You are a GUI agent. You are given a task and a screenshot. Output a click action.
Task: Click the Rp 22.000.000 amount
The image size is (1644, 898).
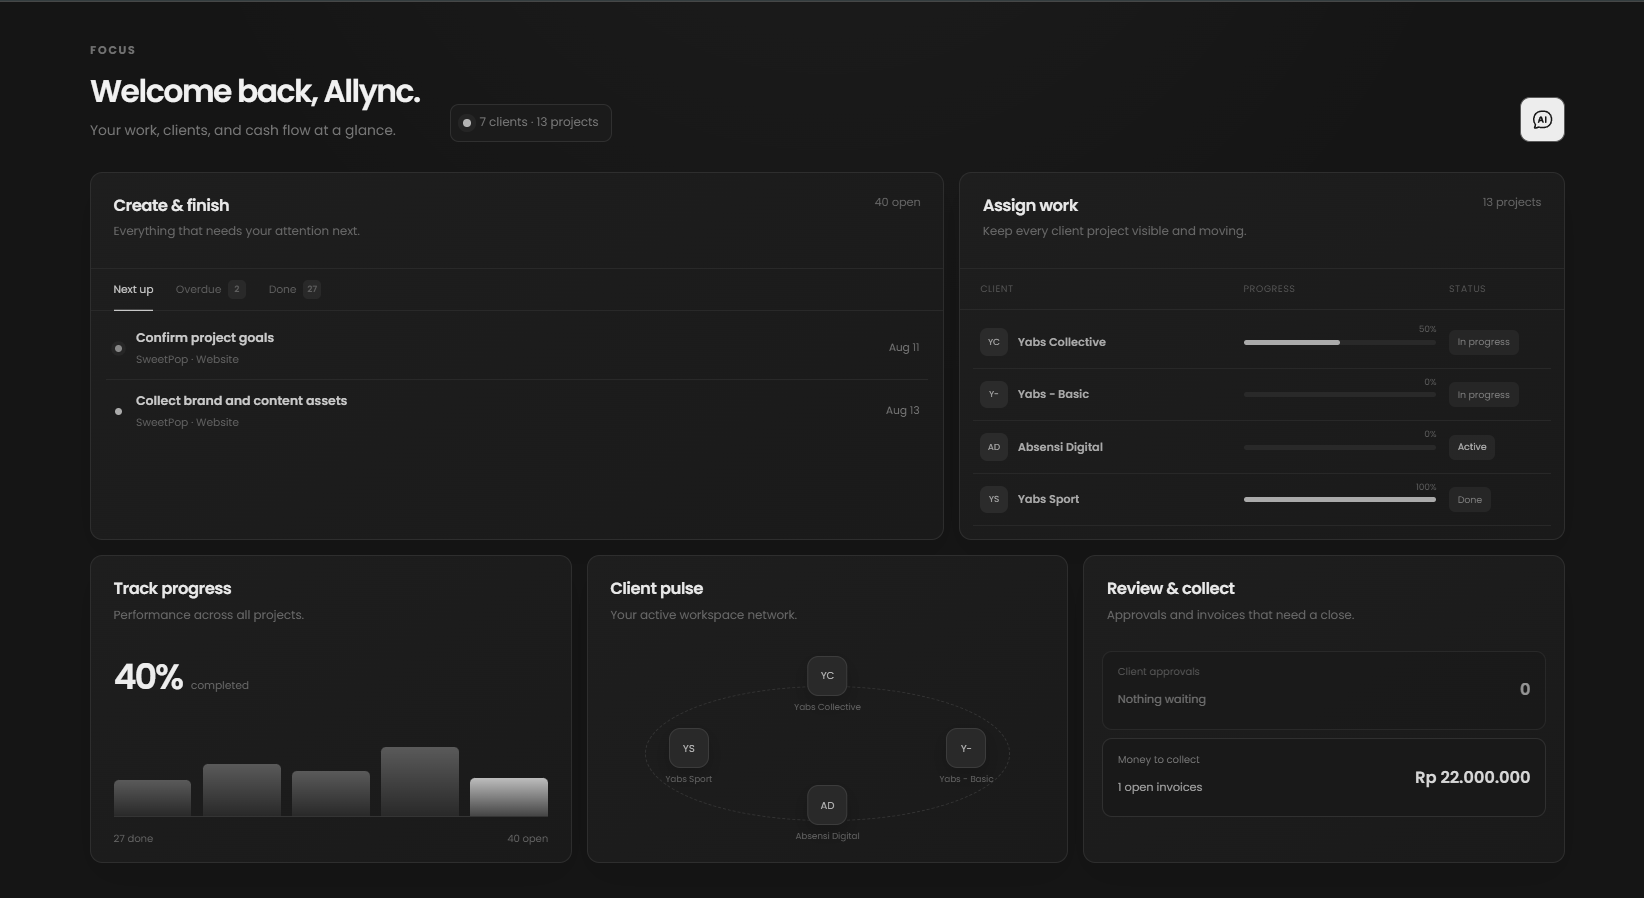coord(1472,777)
